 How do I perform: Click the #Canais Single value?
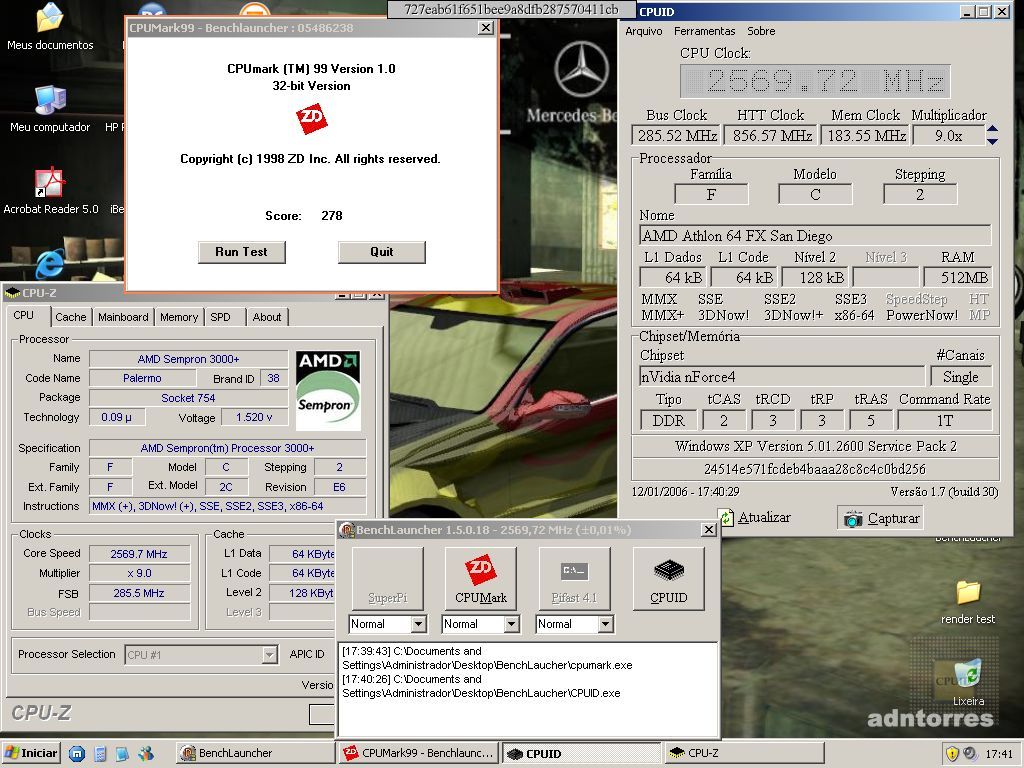pos(961,377)
